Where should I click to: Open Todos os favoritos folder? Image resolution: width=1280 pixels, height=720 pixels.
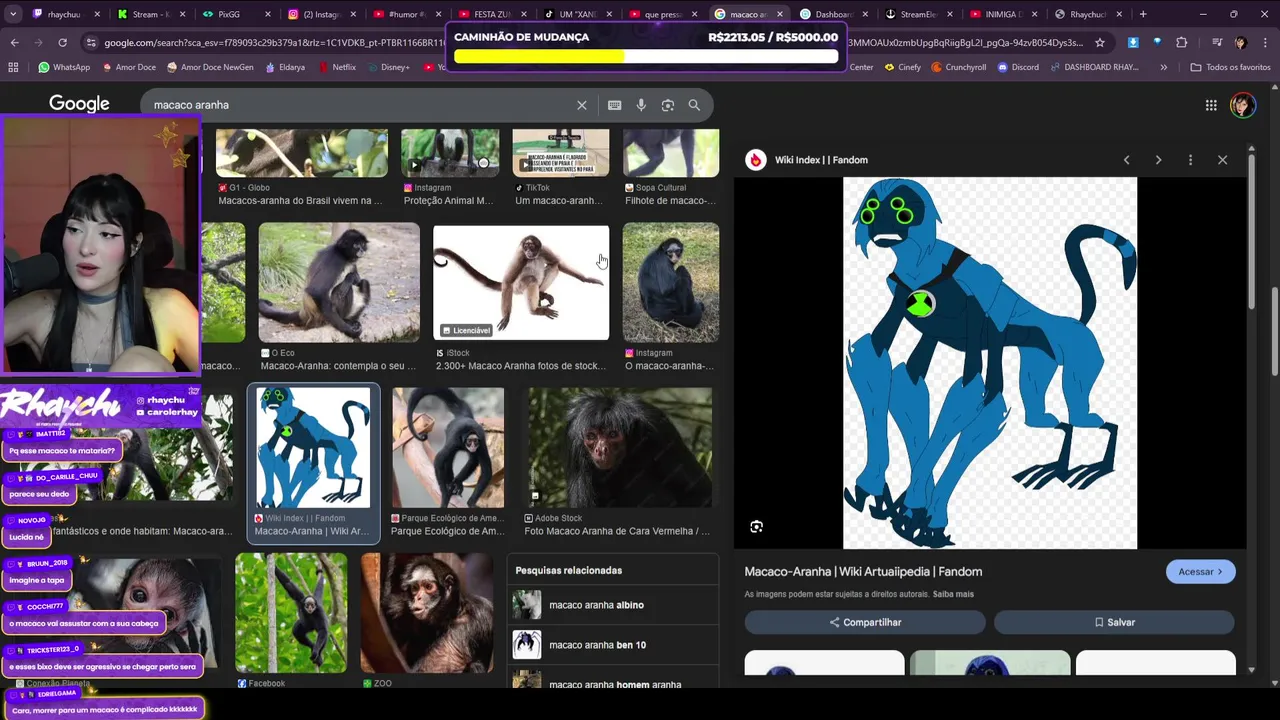click(x=1230, y=67)
